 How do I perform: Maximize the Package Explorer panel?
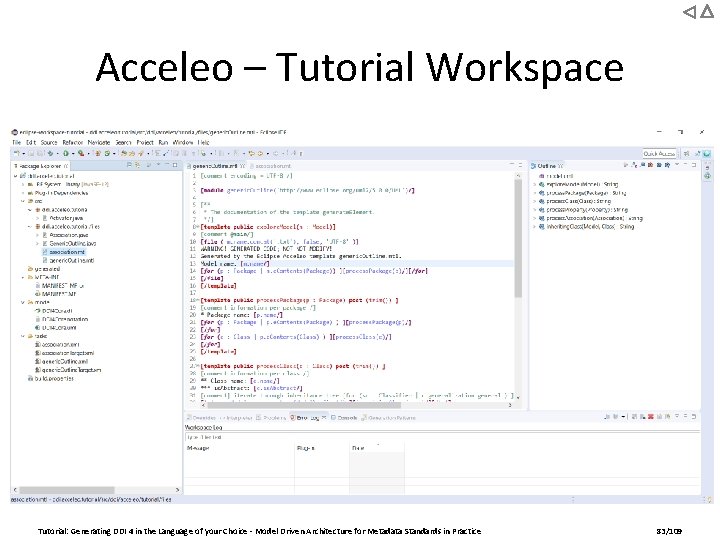click(175, 165)
